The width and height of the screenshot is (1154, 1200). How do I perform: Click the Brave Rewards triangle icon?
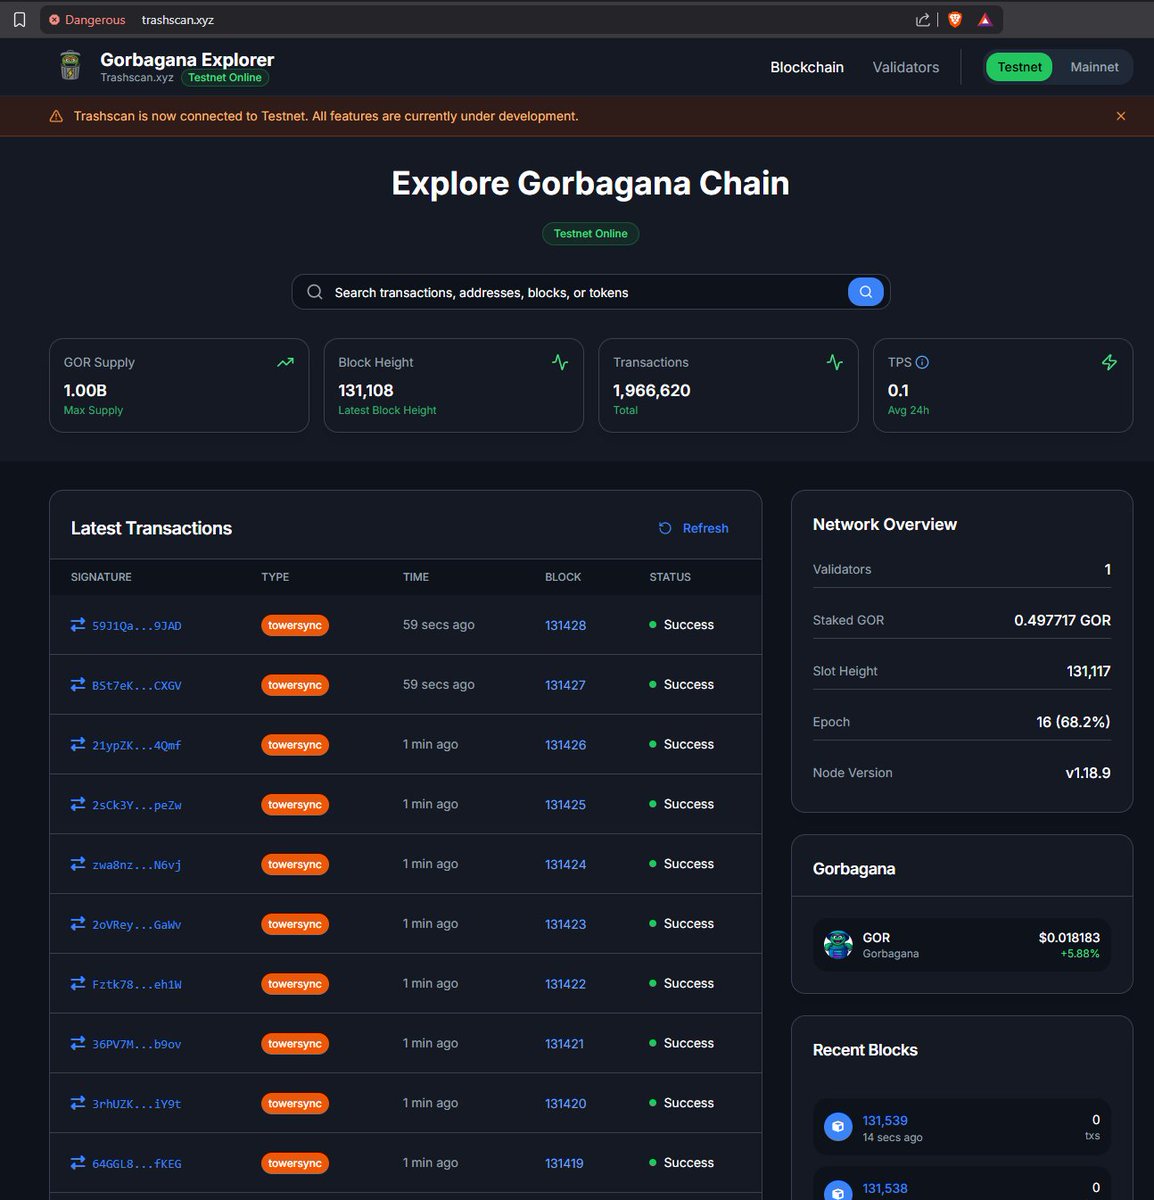pos(985,19)
